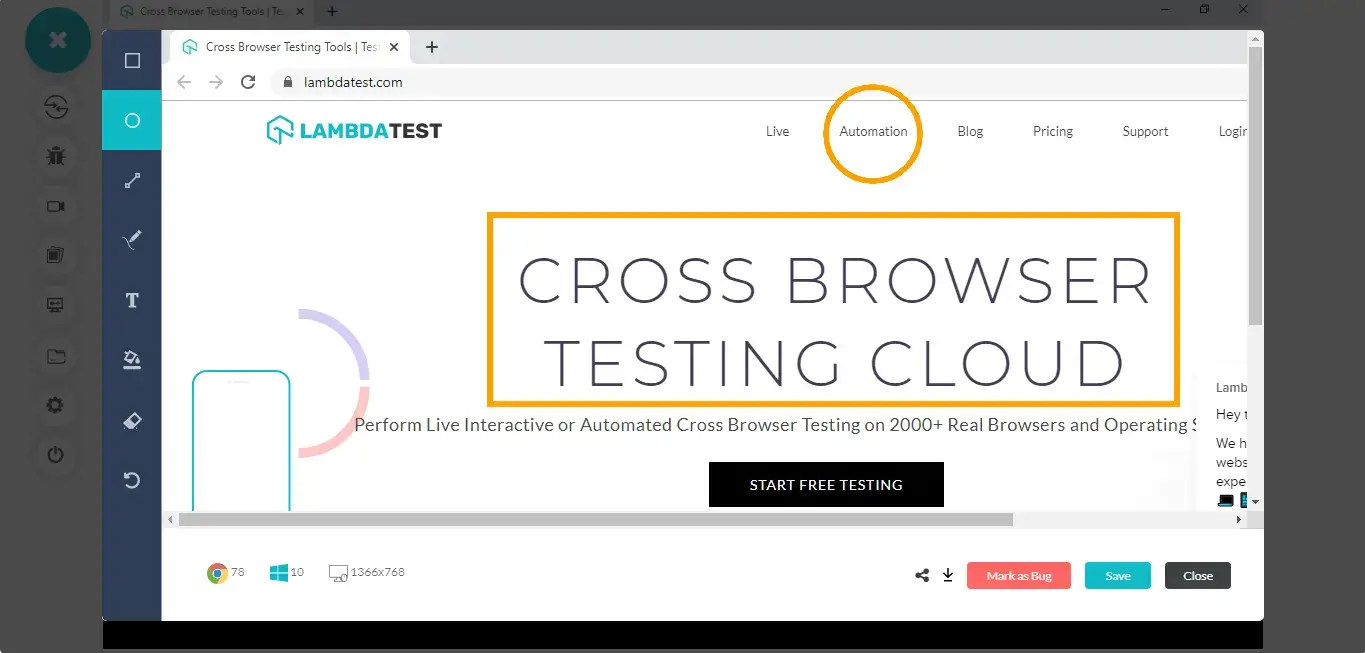Open the folder icon in left sidebar
1365x653 pixels.
click(x=56, y=356)
